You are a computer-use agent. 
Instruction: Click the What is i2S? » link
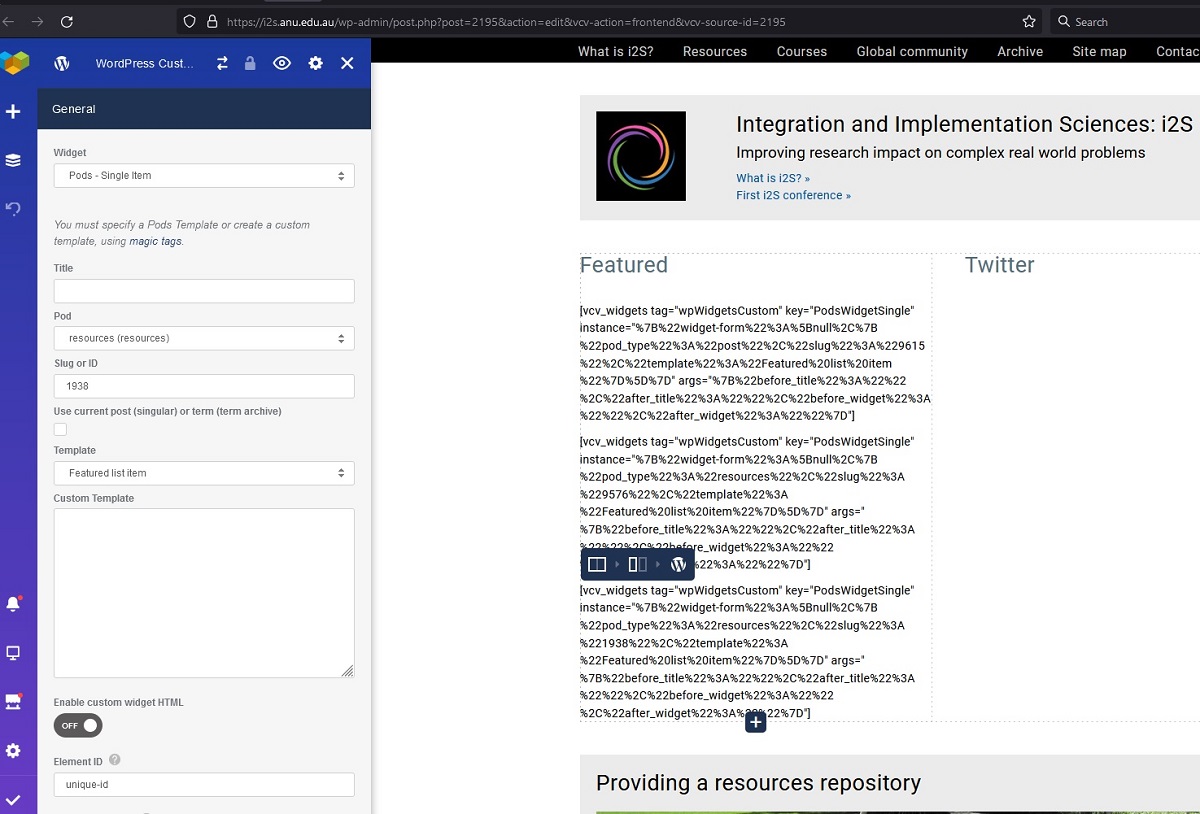[x=773, y=178]
